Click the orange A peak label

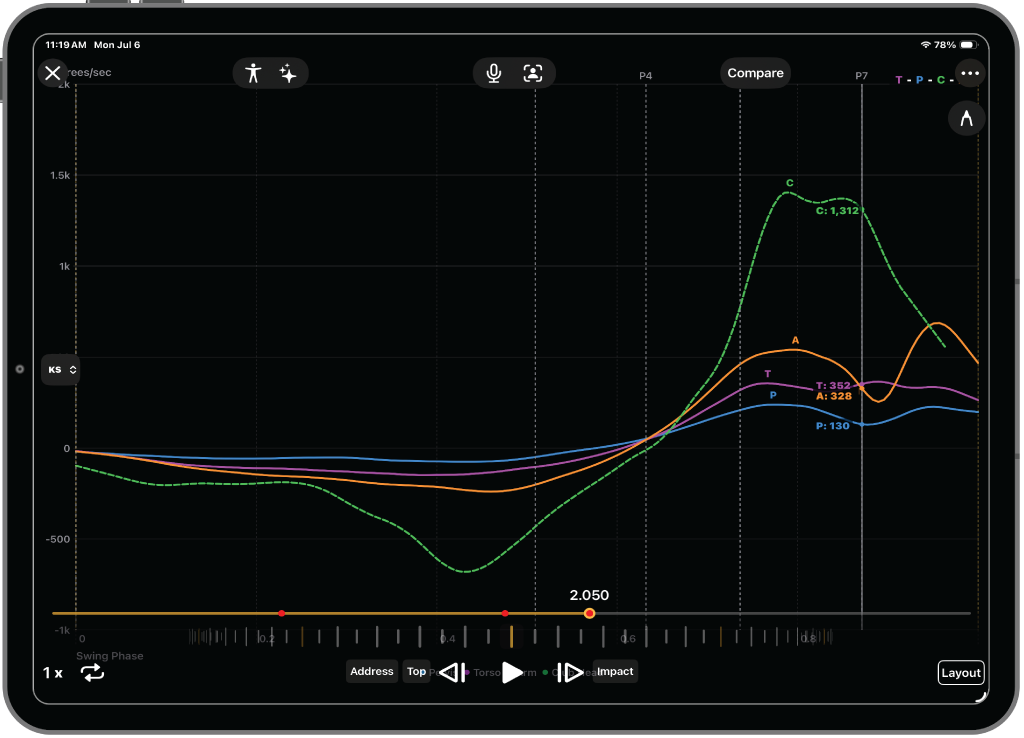tap(795, 340)
